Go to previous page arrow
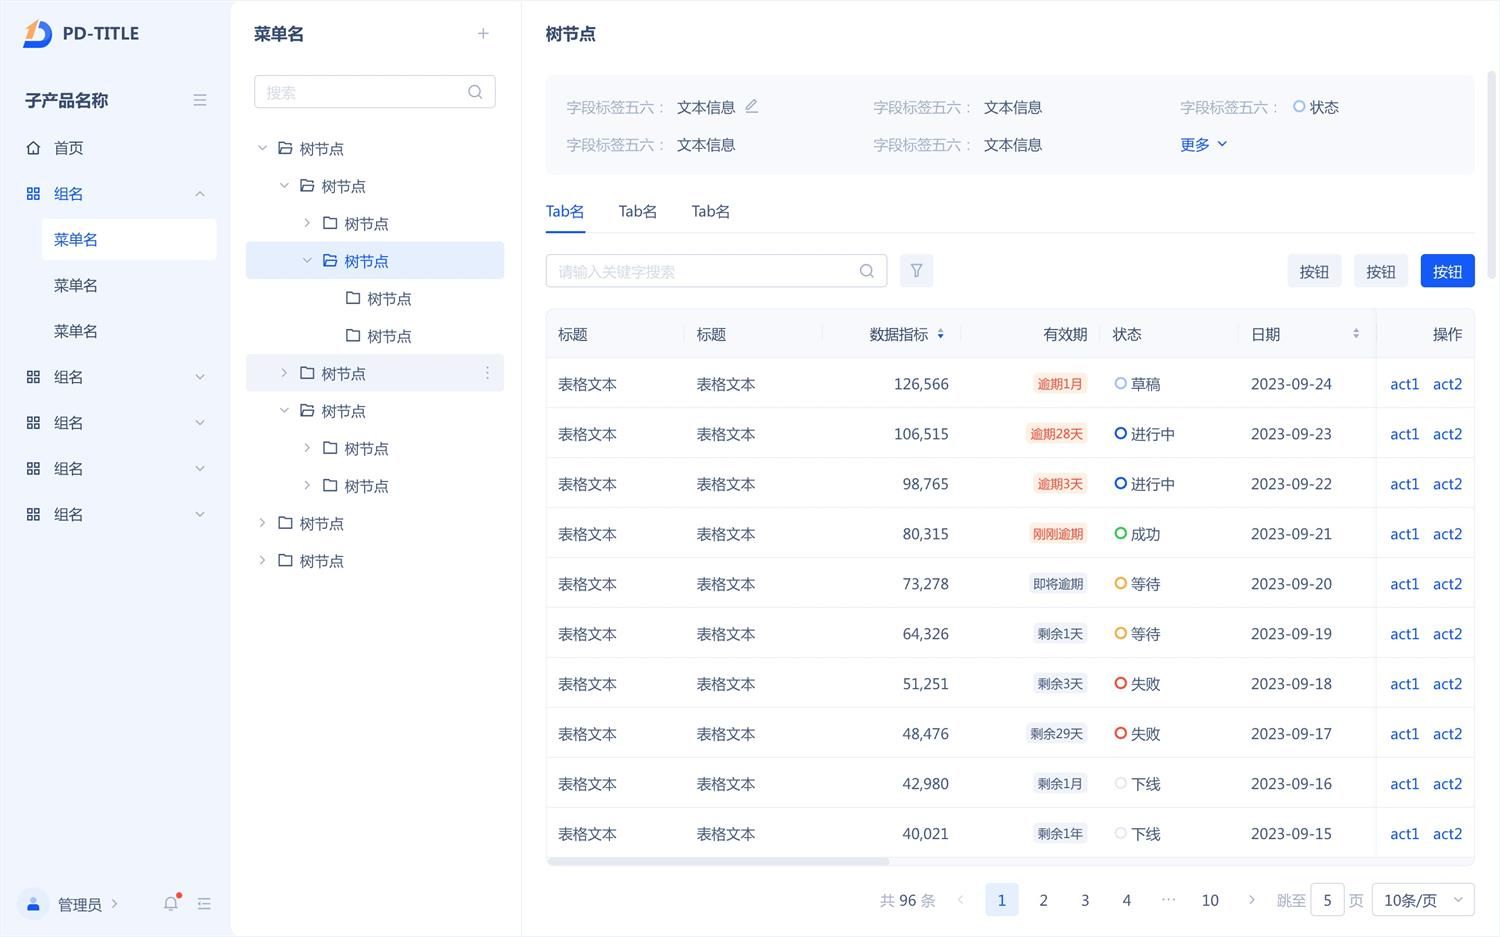Image resolution: width=1500 pixels, height=937 pixels. [x=960, y=900]
